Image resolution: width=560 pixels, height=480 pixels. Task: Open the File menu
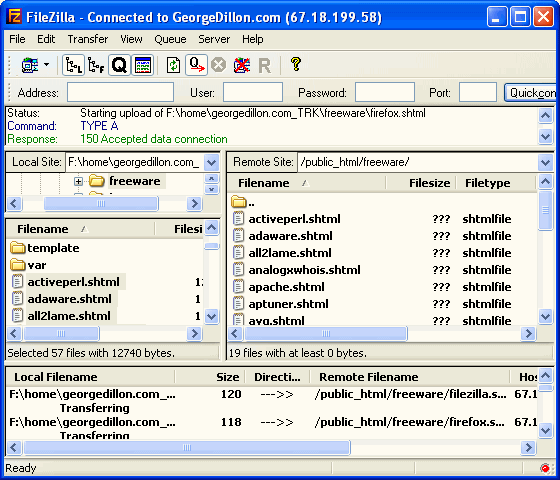17,39
